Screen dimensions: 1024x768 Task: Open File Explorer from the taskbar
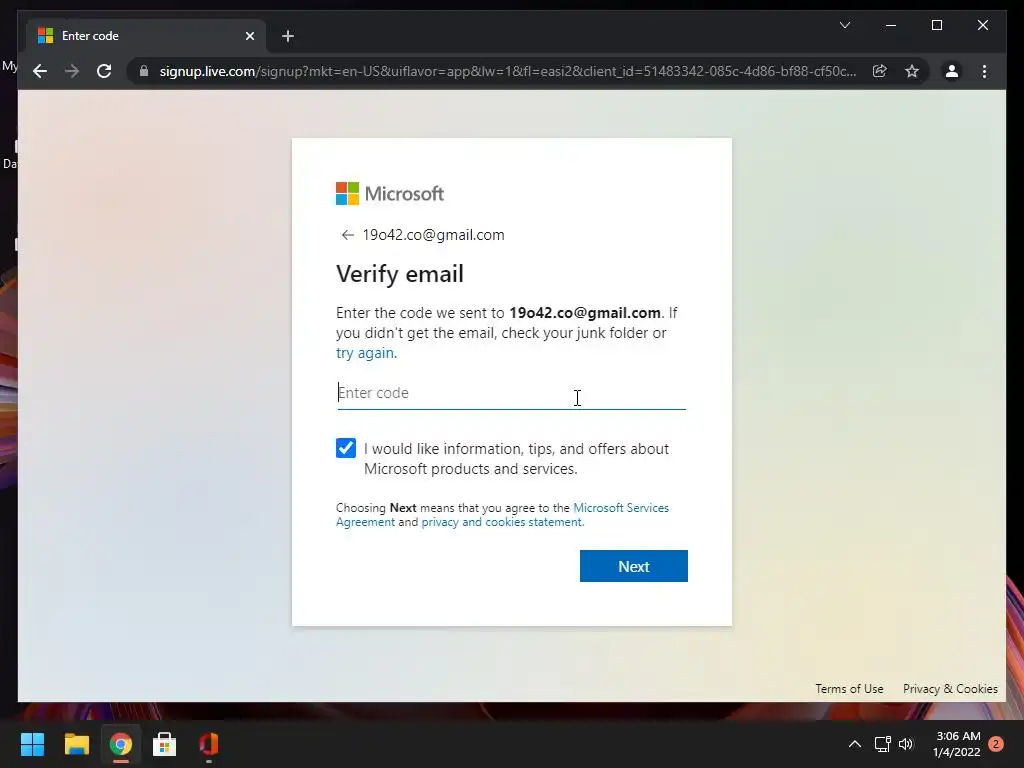[x=76, y=744]
